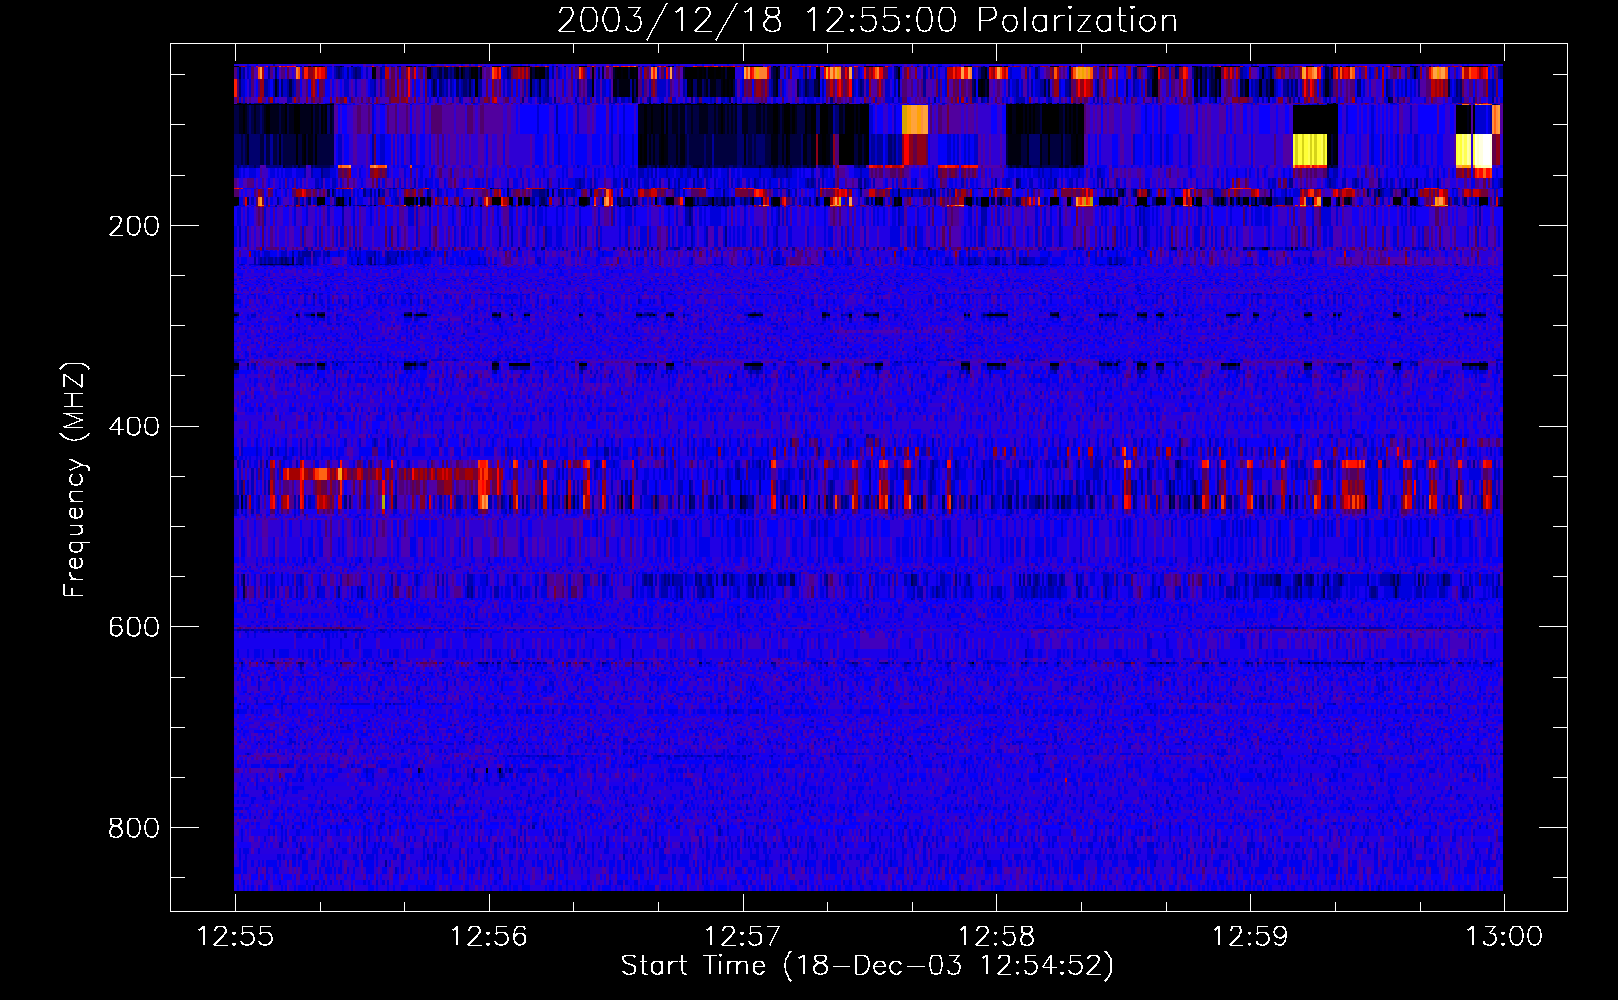Image resolution: width=1618 pixels, height=1000 pixels.
Task: Click the 800 frequency tick label
Action: tap(134, 828)
